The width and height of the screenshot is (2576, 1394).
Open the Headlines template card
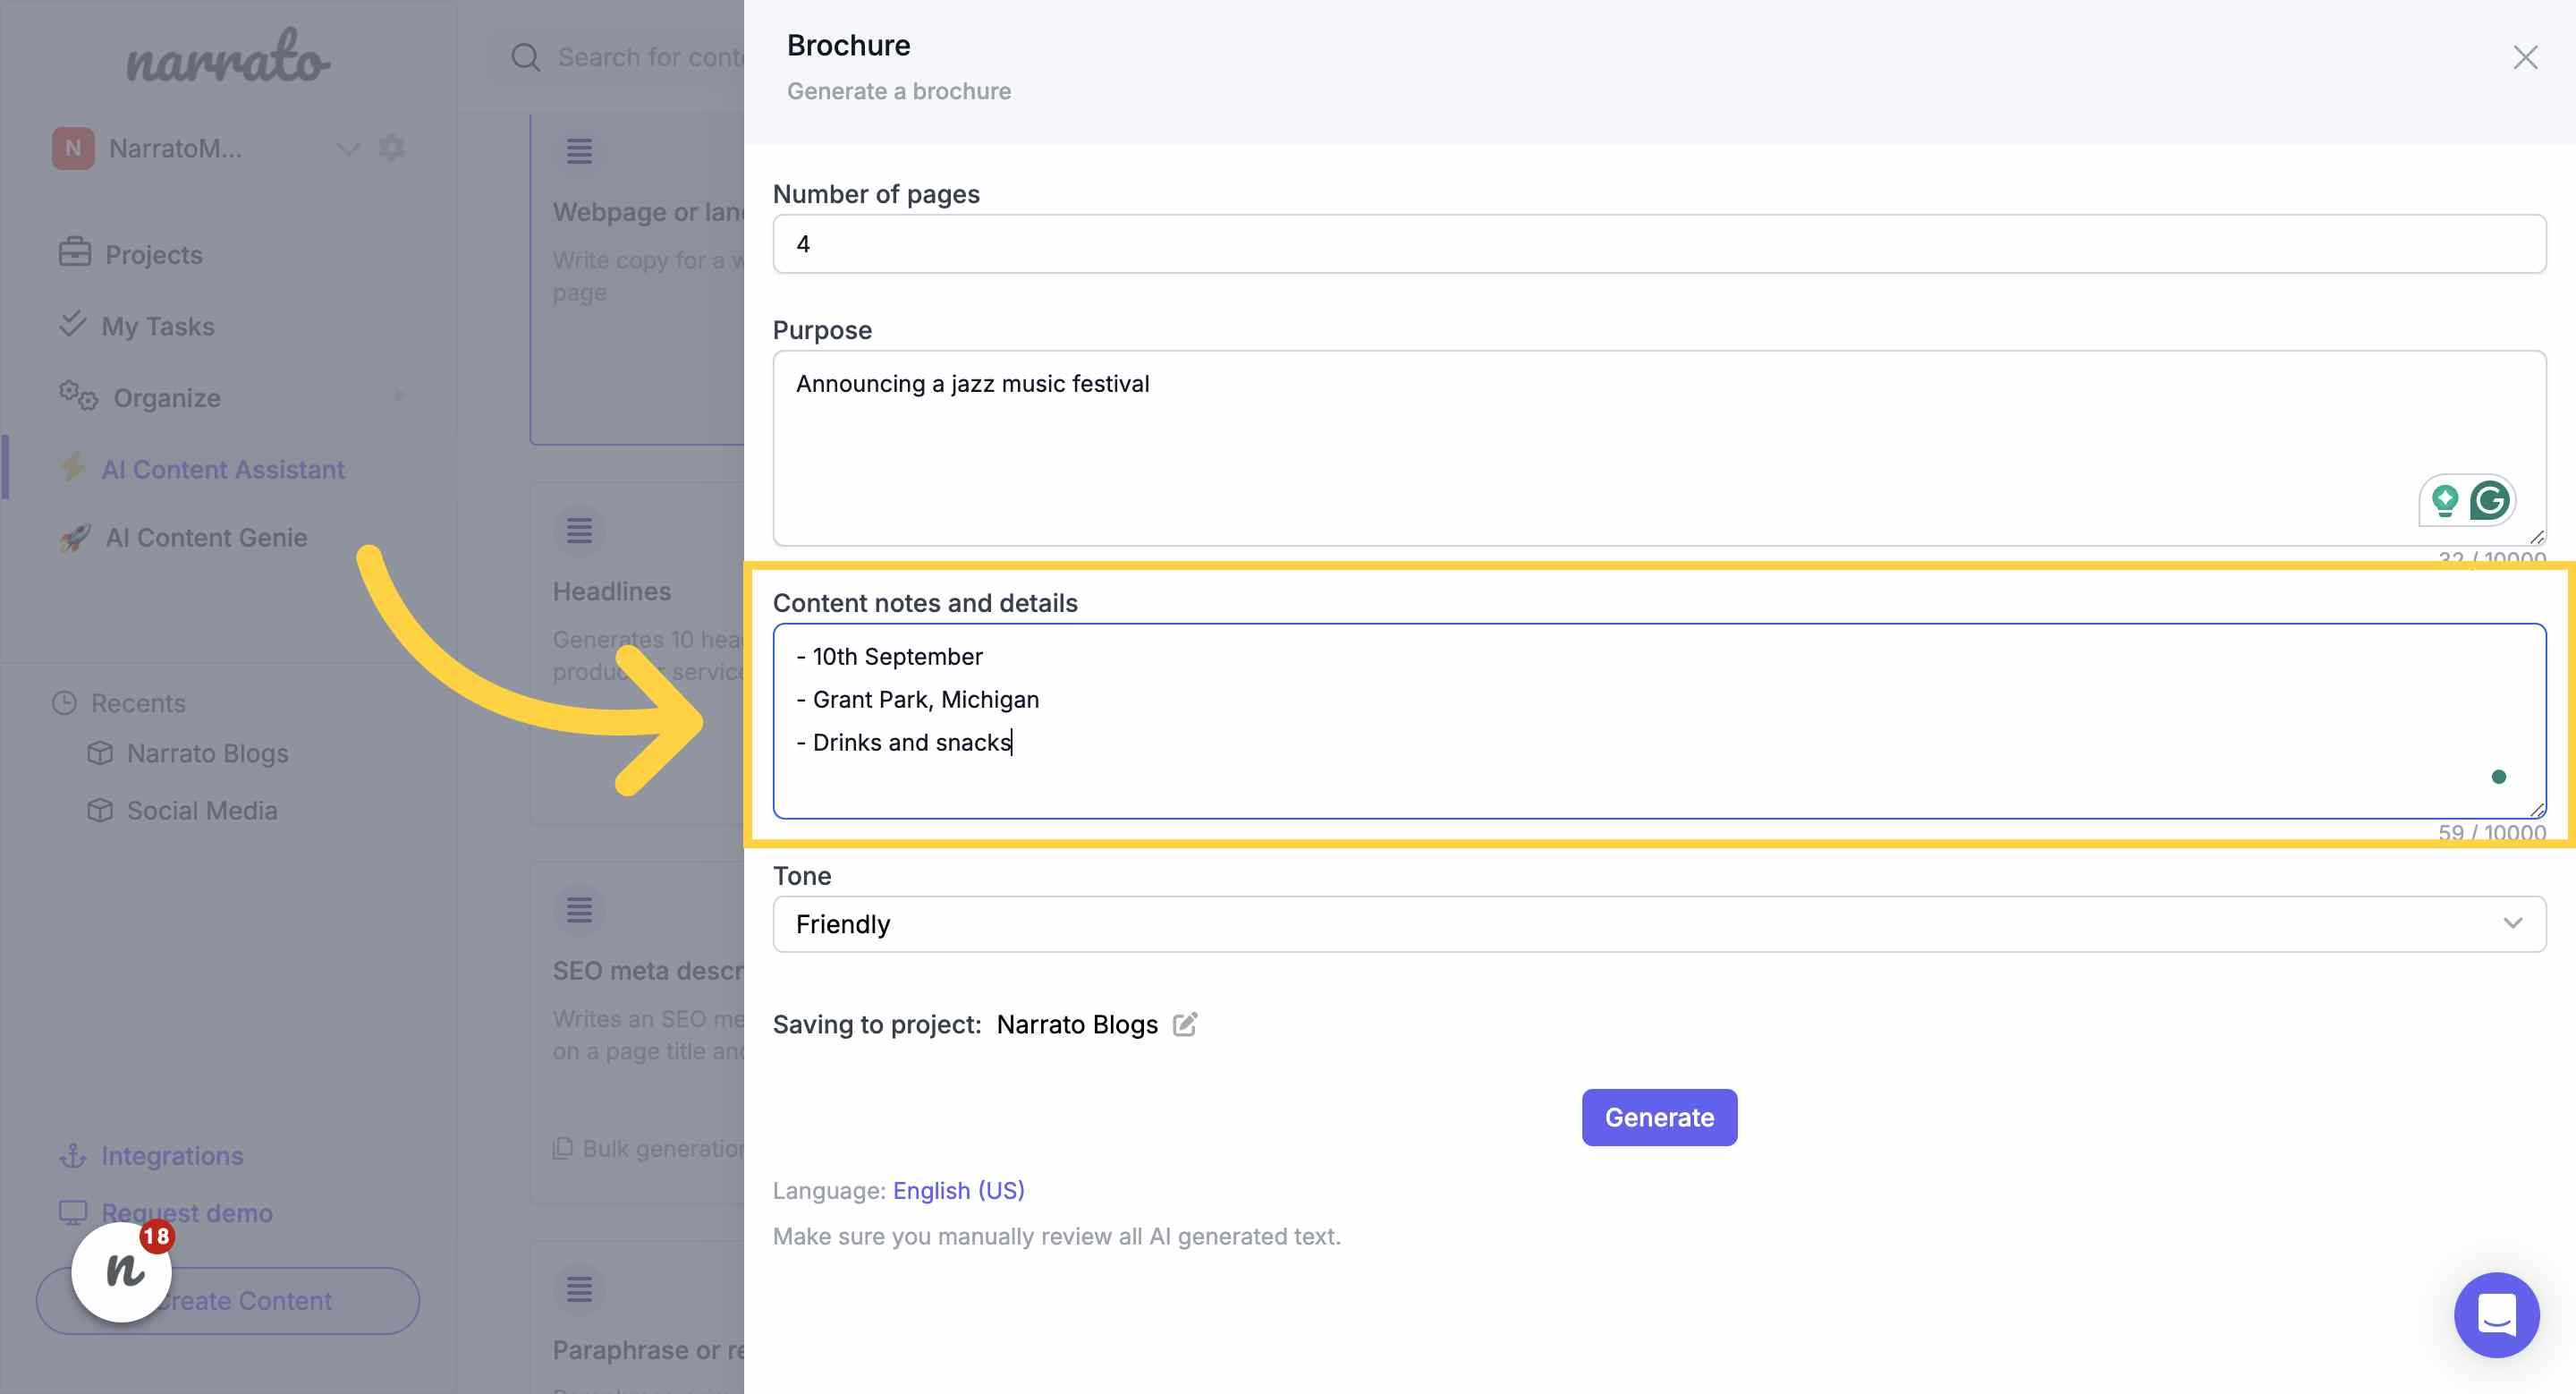point(638,652)
